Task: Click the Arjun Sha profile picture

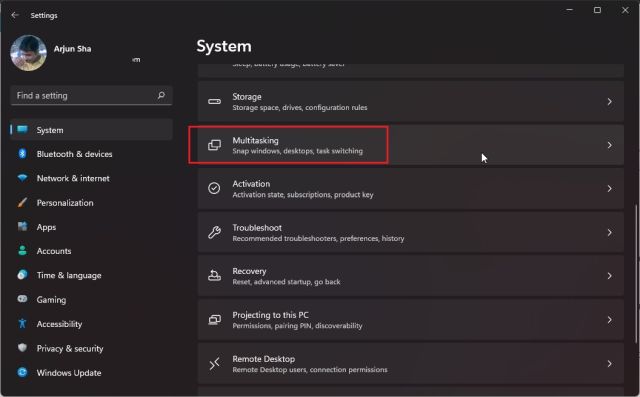Action: click(28, 53)
